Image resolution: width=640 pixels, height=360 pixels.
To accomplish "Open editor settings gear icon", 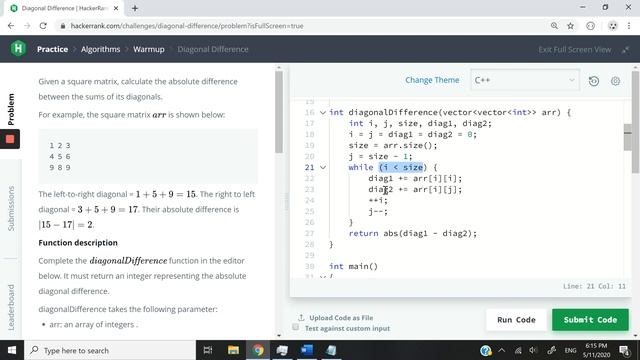I will (x=615, y=81).
